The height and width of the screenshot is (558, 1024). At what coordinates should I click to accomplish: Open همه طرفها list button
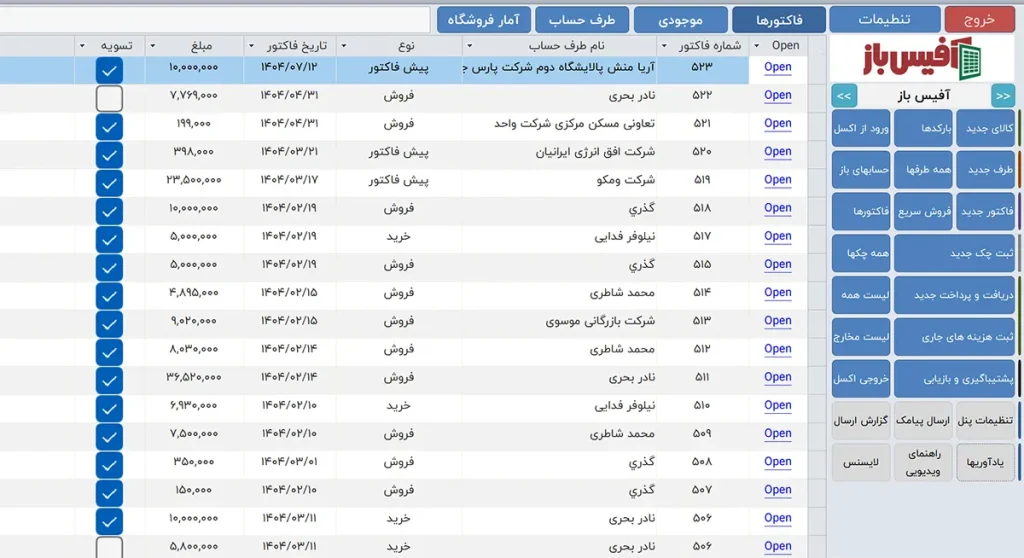[923, 170]
